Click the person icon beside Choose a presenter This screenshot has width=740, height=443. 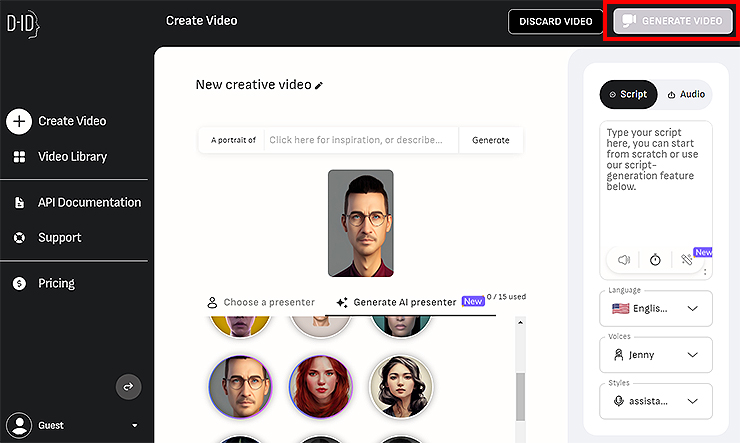(212, 302)
